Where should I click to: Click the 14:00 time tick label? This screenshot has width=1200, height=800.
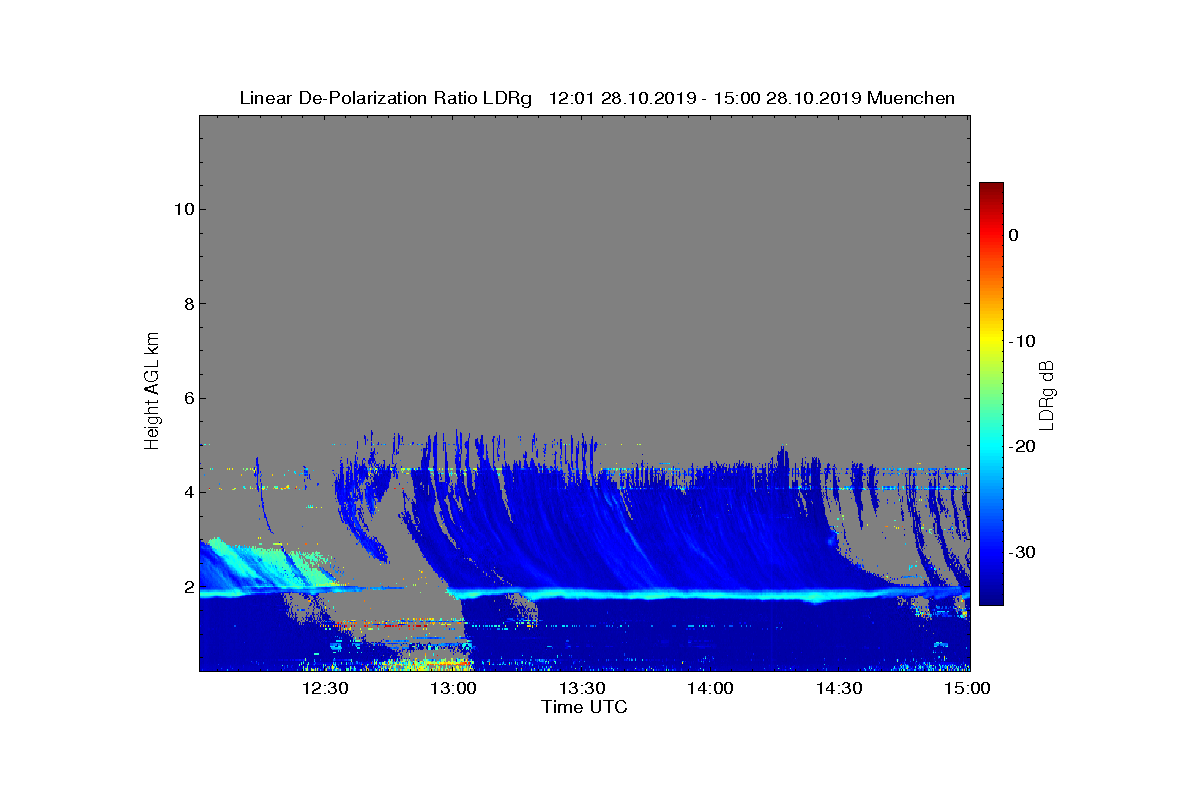710,689
